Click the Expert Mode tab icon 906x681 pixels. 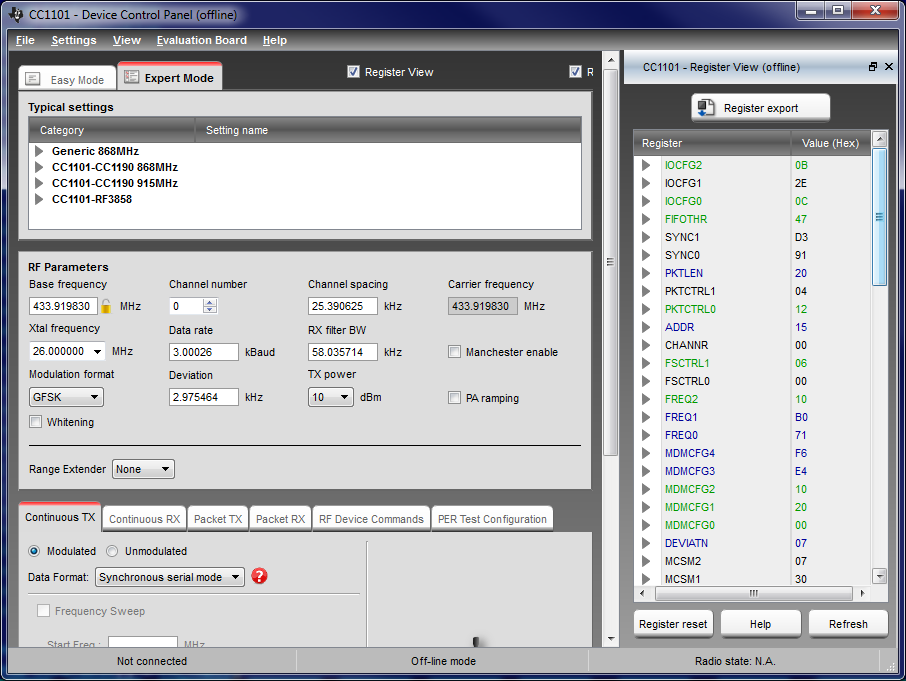132,77
